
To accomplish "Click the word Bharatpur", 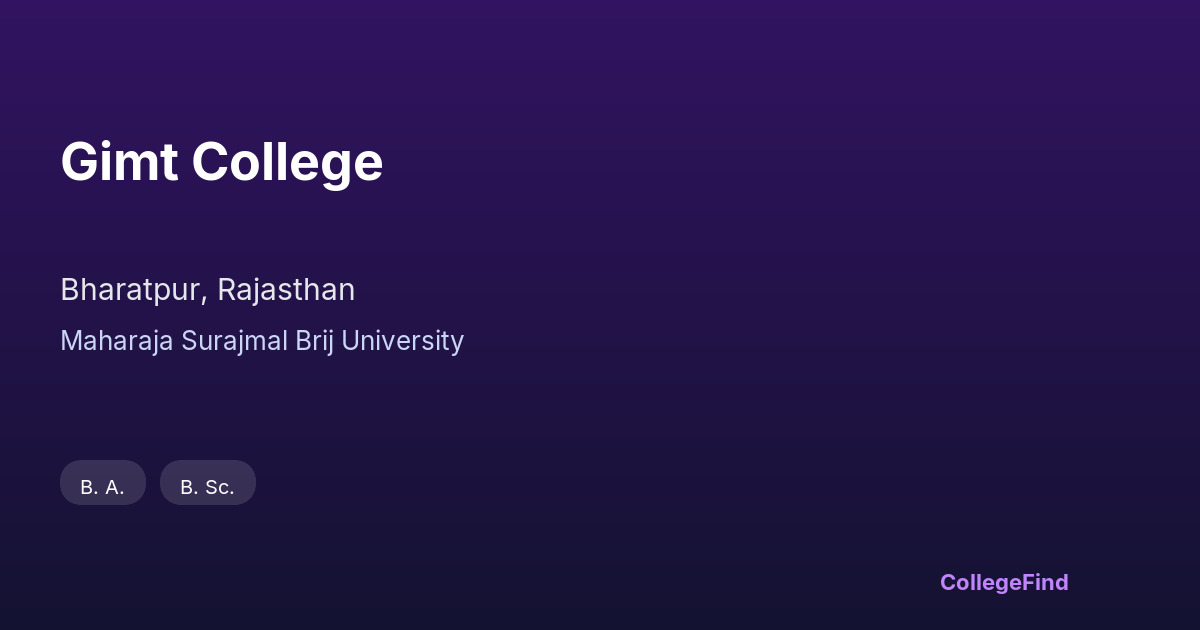I will pos(132,290).
